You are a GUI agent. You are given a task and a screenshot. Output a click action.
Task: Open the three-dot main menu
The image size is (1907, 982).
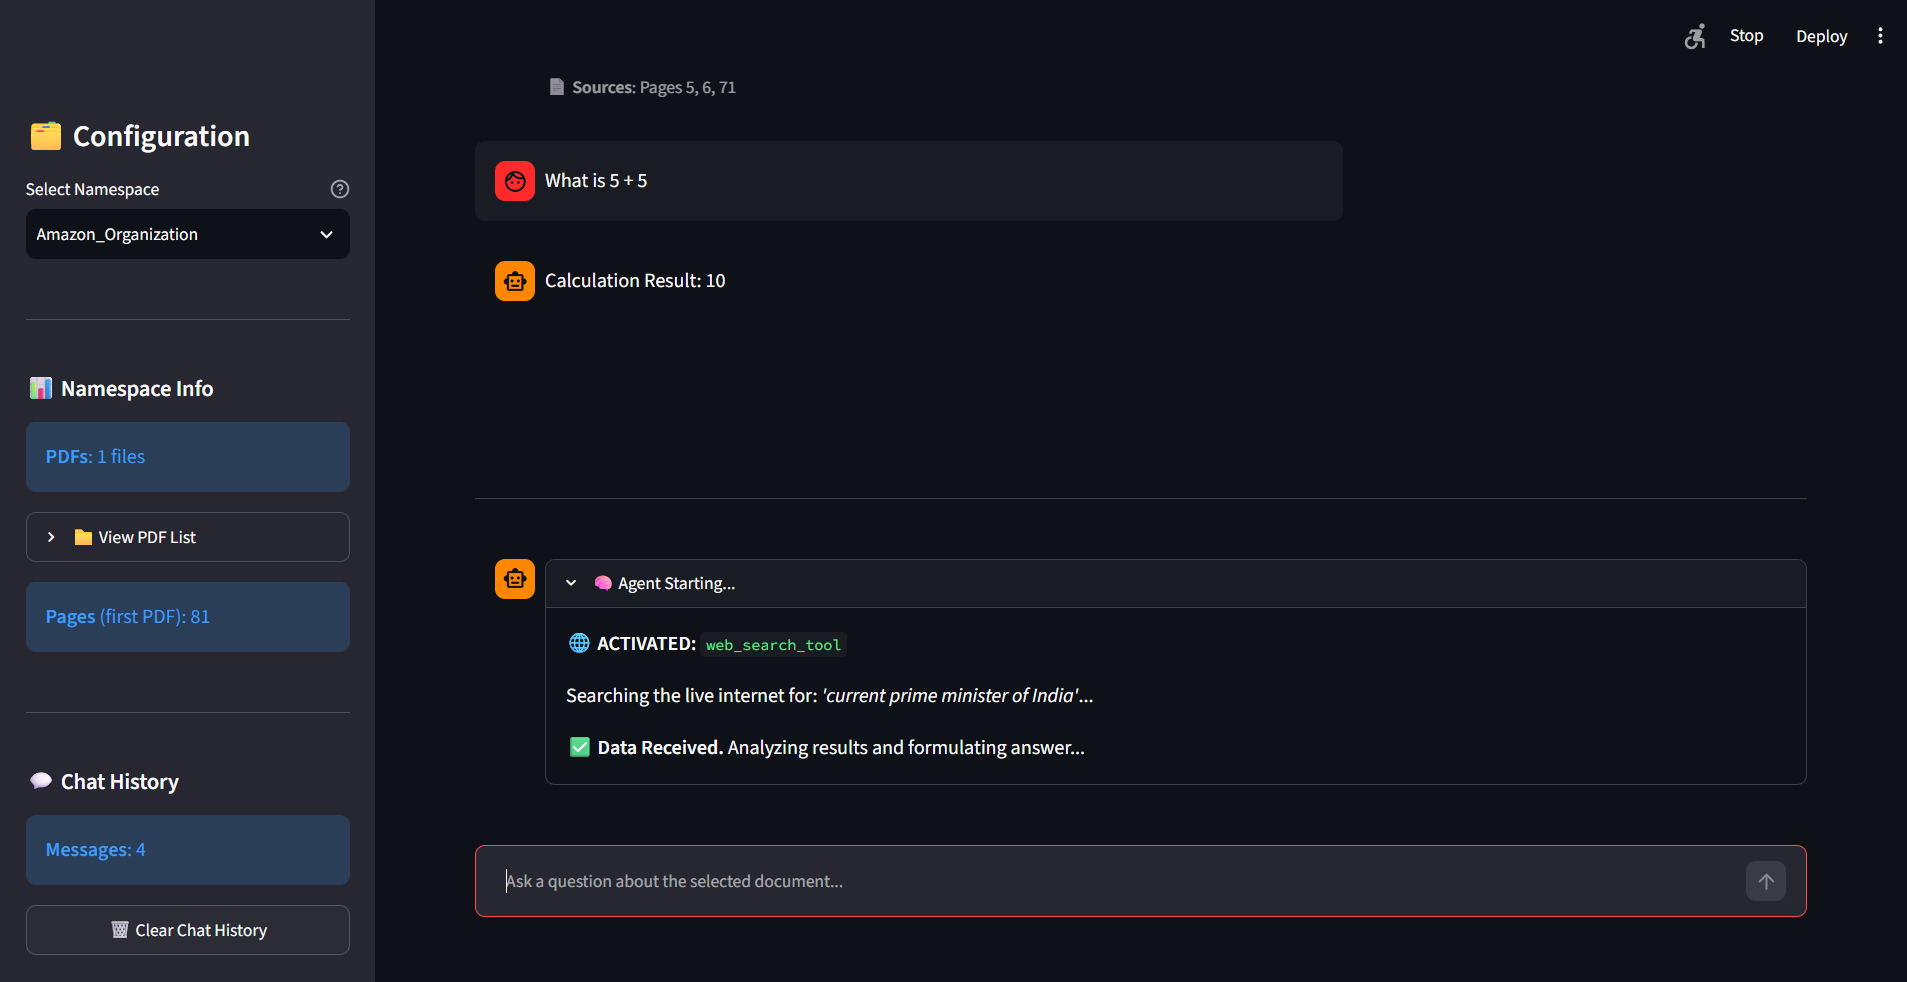point(1880,36)
